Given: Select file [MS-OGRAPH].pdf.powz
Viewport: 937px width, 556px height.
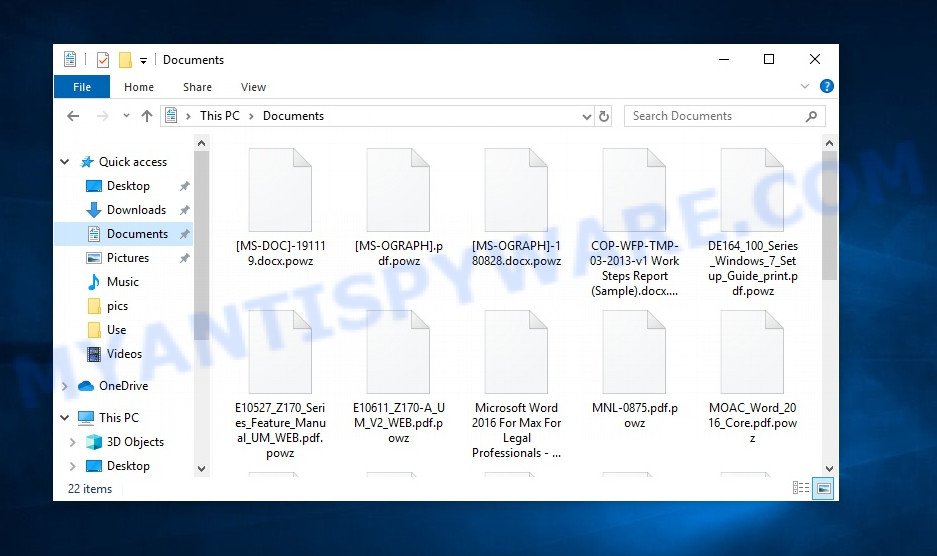Looking at the screenshot, I should (399, 207).
